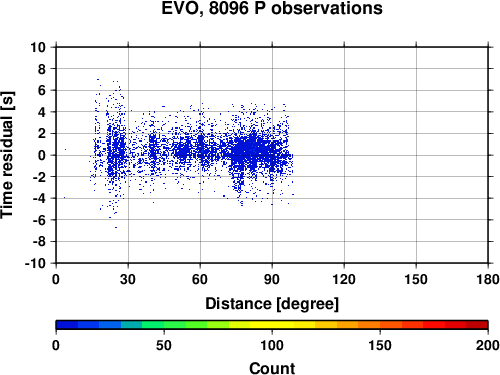
Task: Click the x-axis tick label "90"
Action: click(272, 279)
